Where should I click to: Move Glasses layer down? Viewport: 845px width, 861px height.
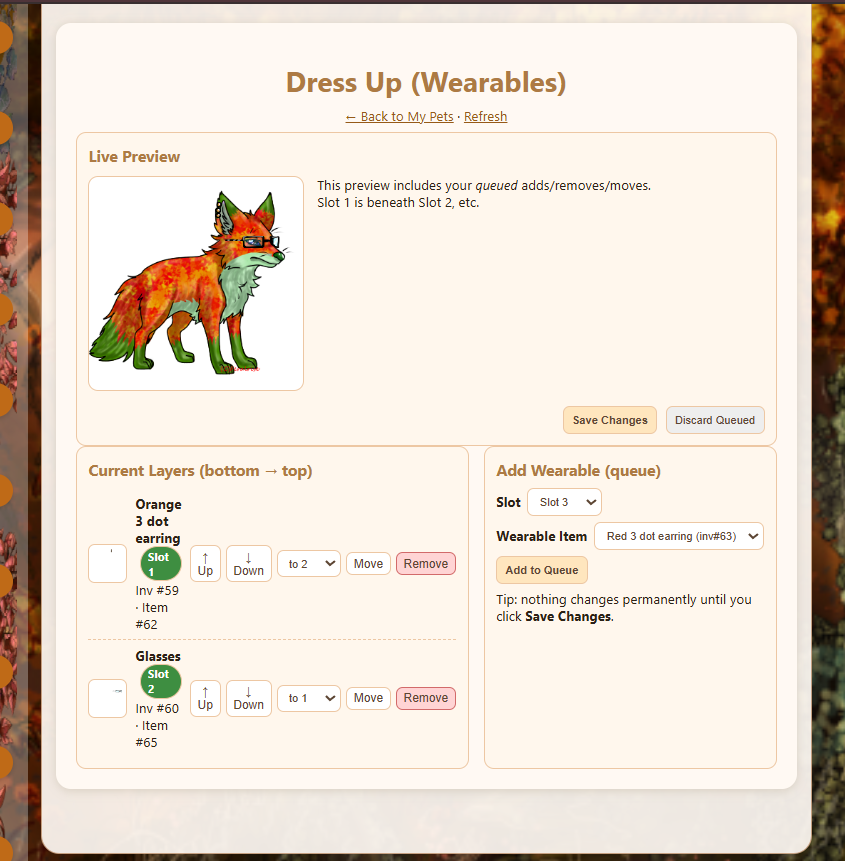[x=248, y=698]
